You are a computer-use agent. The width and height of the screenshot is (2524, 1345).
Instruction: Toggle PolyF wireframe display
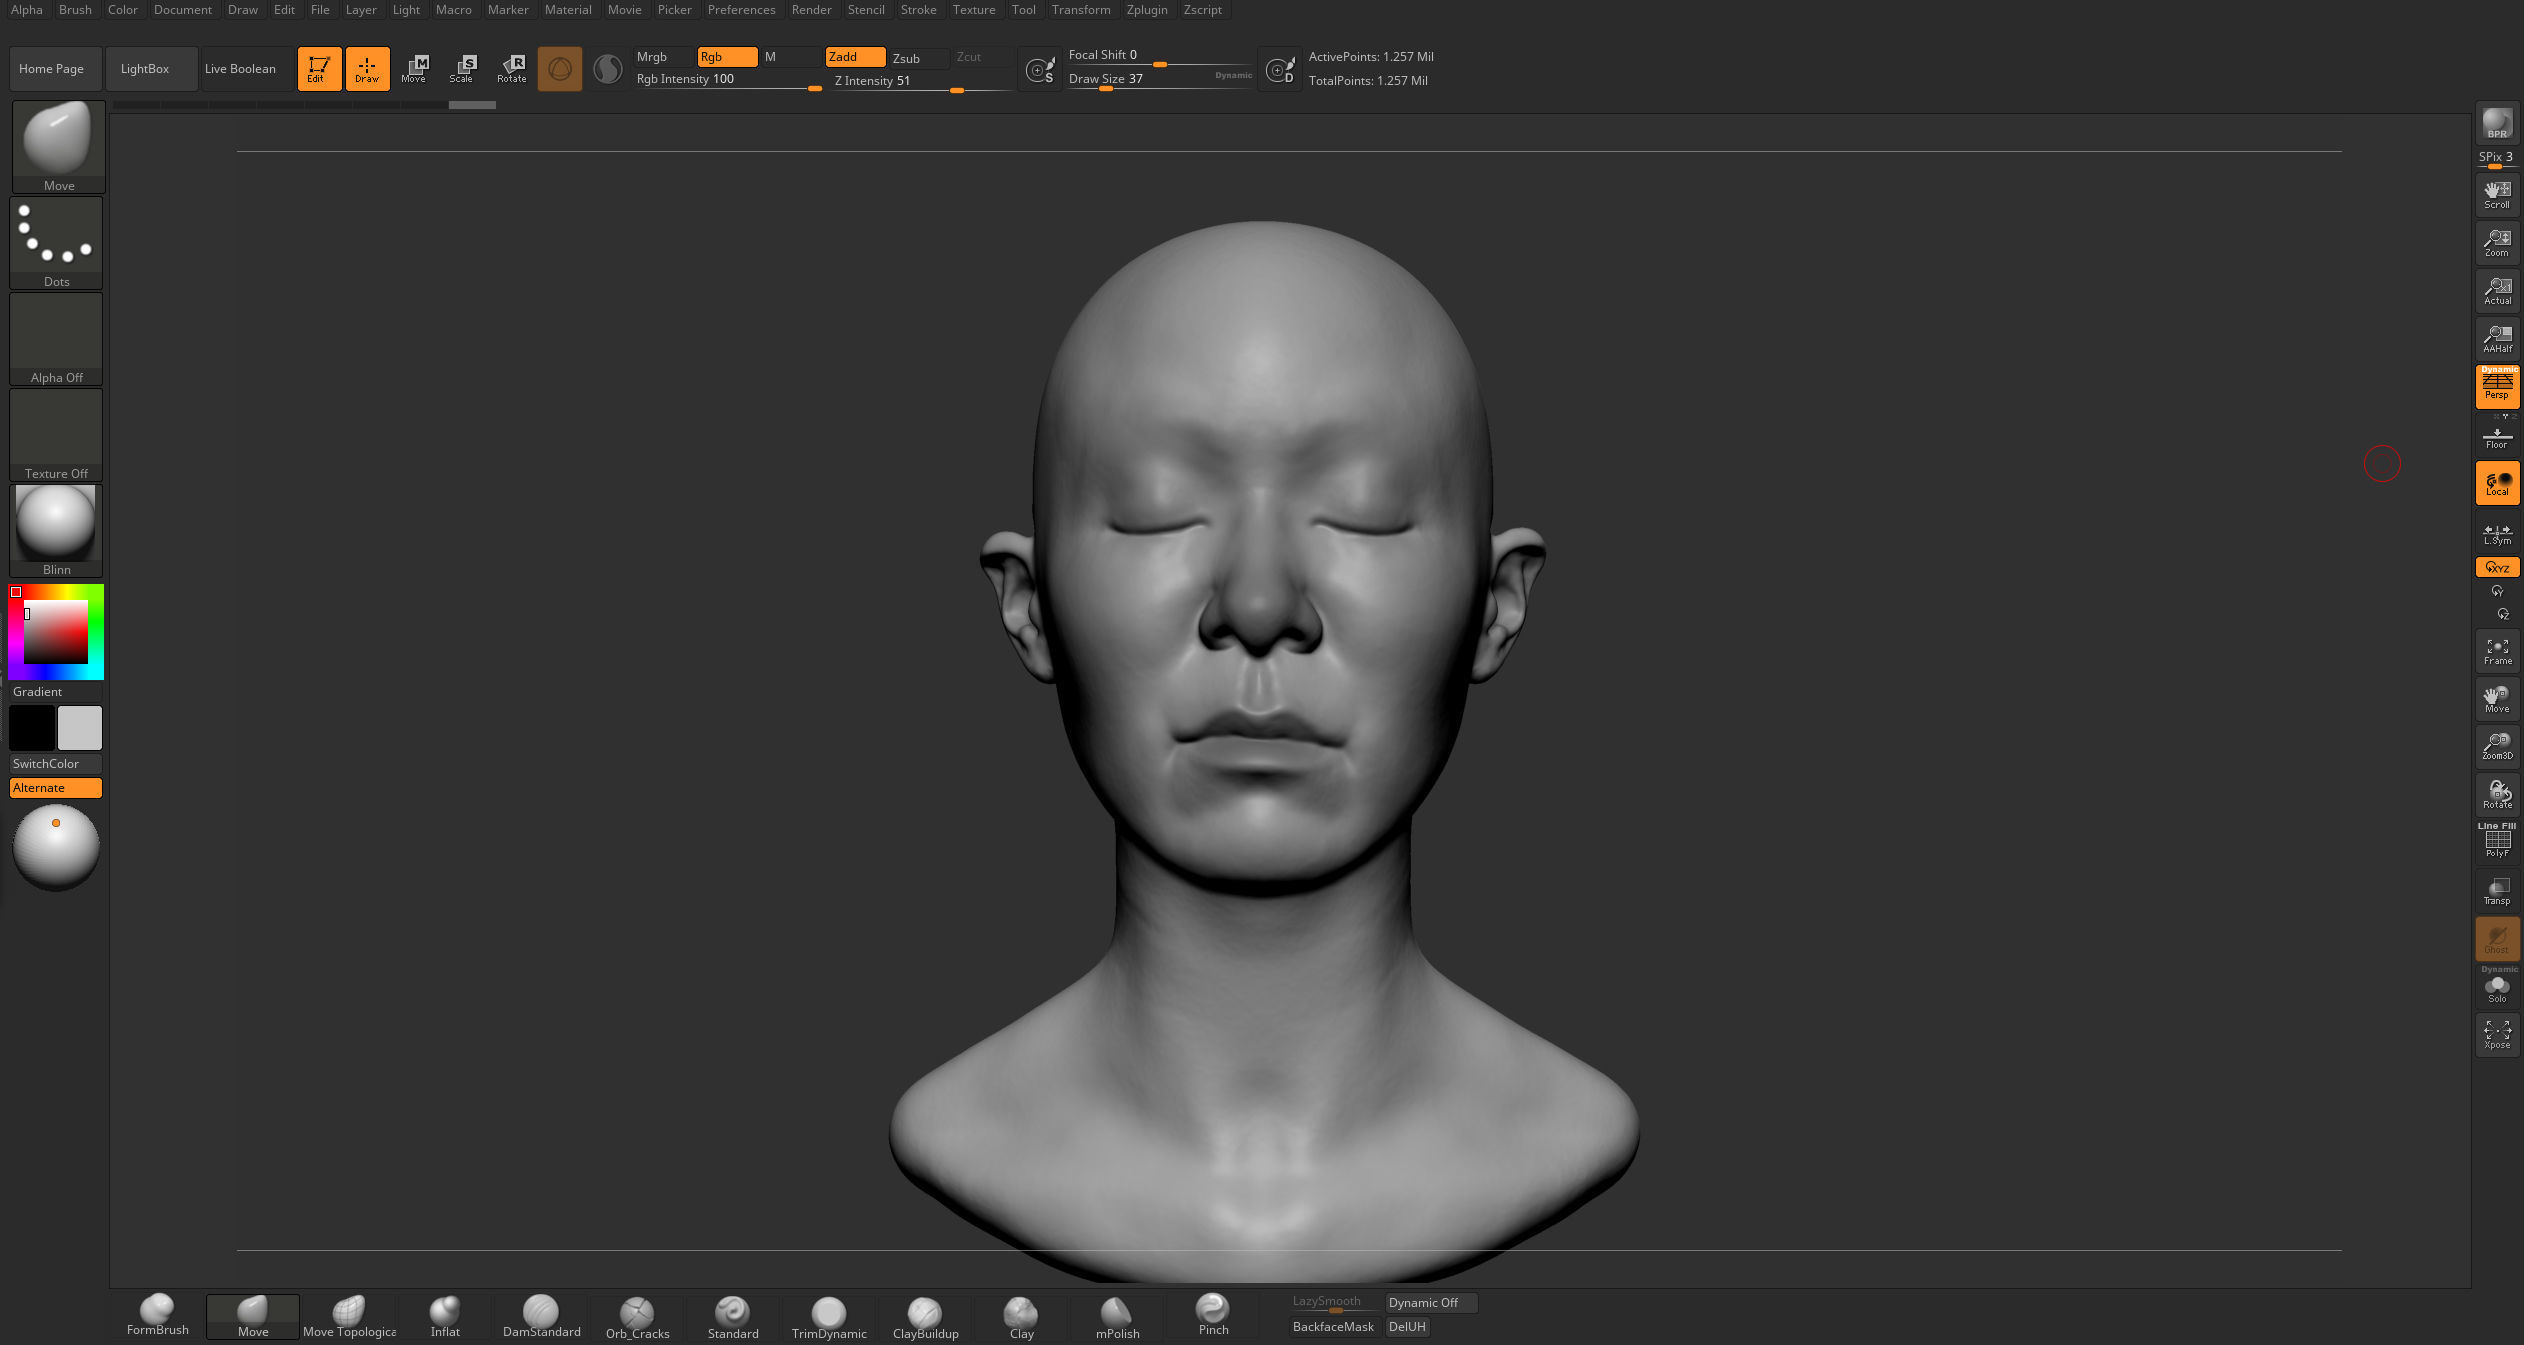pos(2497,843)
